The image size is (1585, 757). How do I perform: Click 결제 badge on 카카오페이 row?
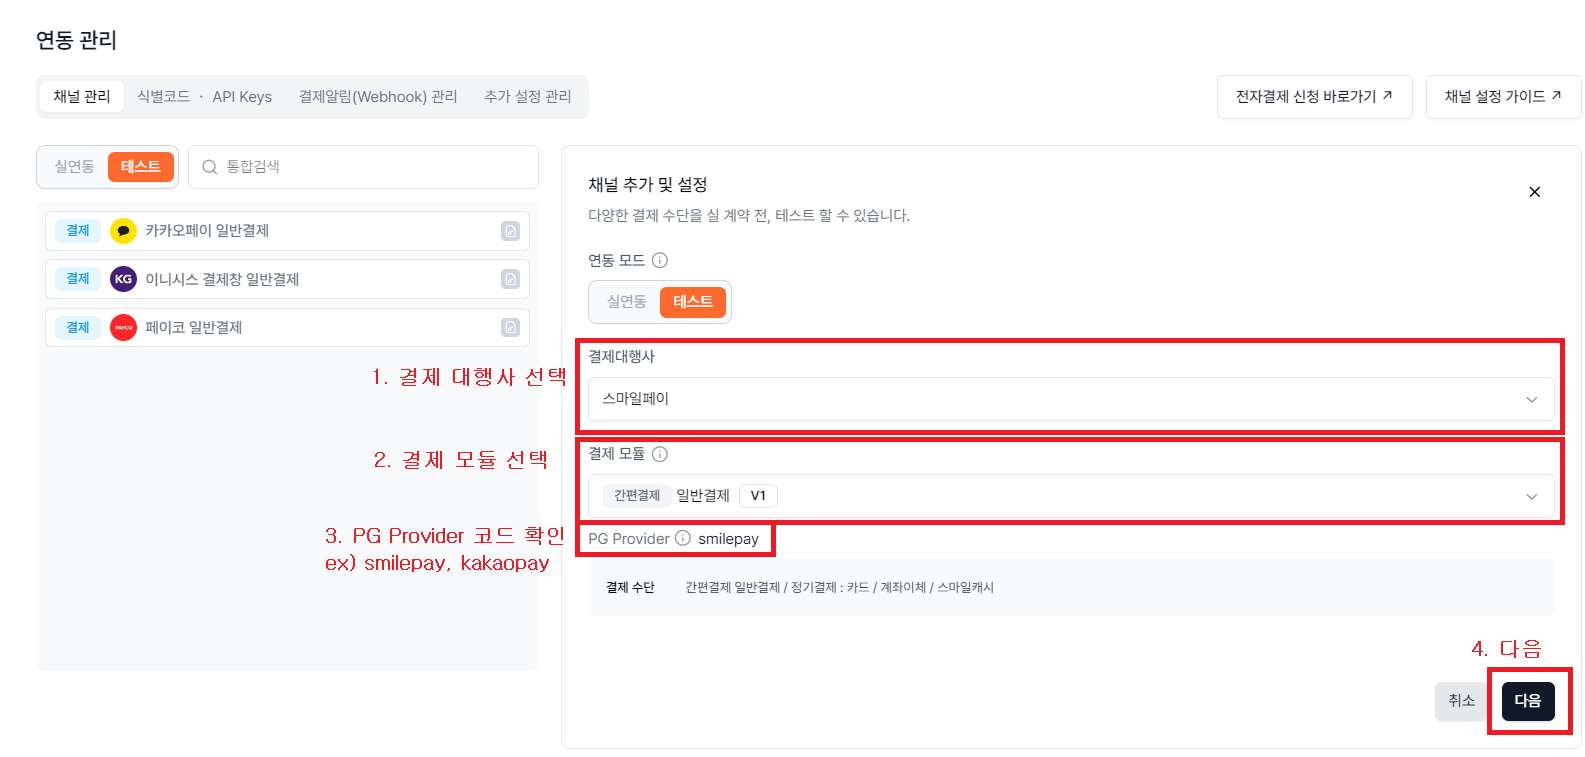click(x=78, y=231)
